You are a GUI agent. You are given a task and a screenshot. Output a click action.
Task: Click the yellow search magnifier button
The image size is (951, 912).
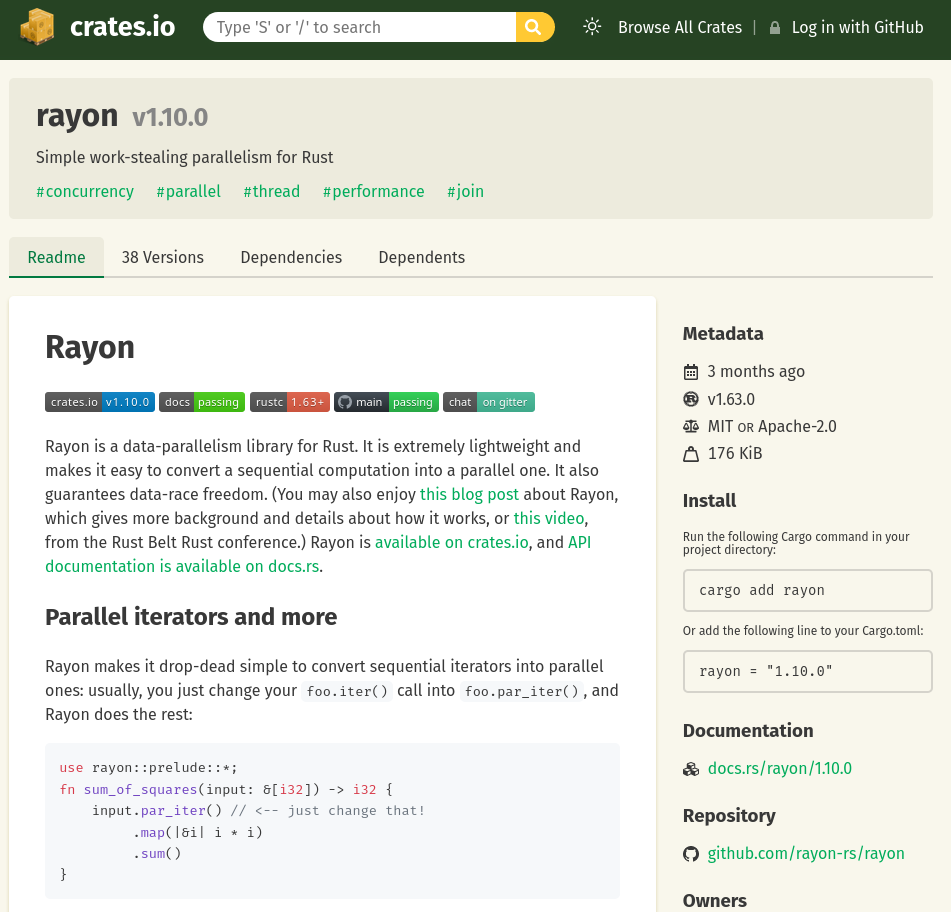pos(534,27)
